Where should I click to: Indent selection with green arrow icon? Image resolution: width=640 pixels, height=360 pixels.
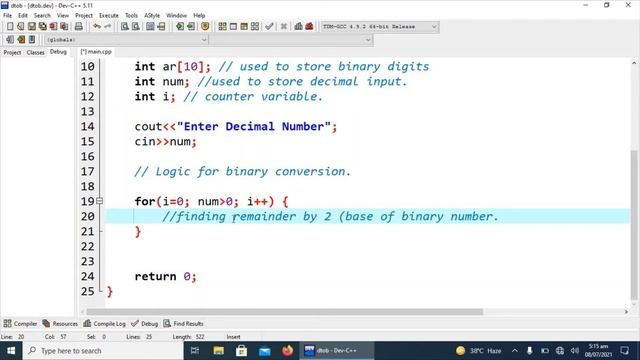pos(180,27)
